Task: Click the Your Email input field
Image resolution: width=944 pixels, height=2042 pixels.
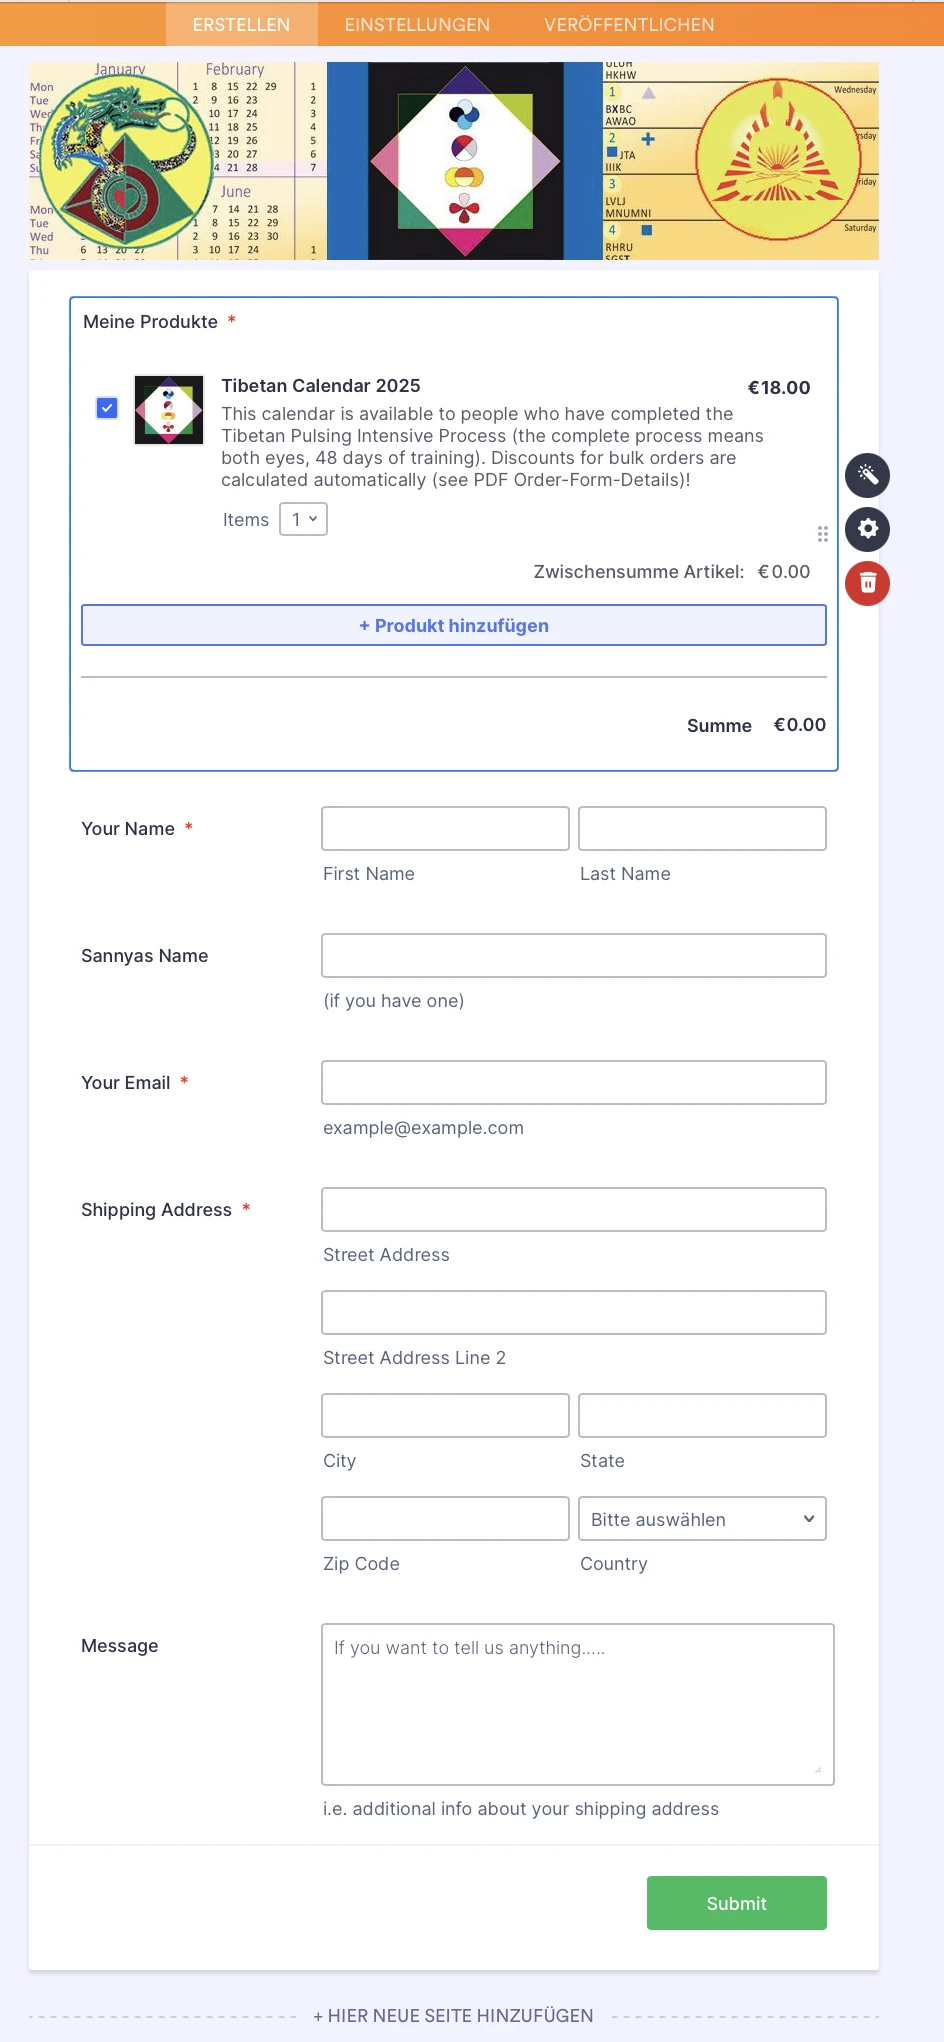Action: point(573,1082)
